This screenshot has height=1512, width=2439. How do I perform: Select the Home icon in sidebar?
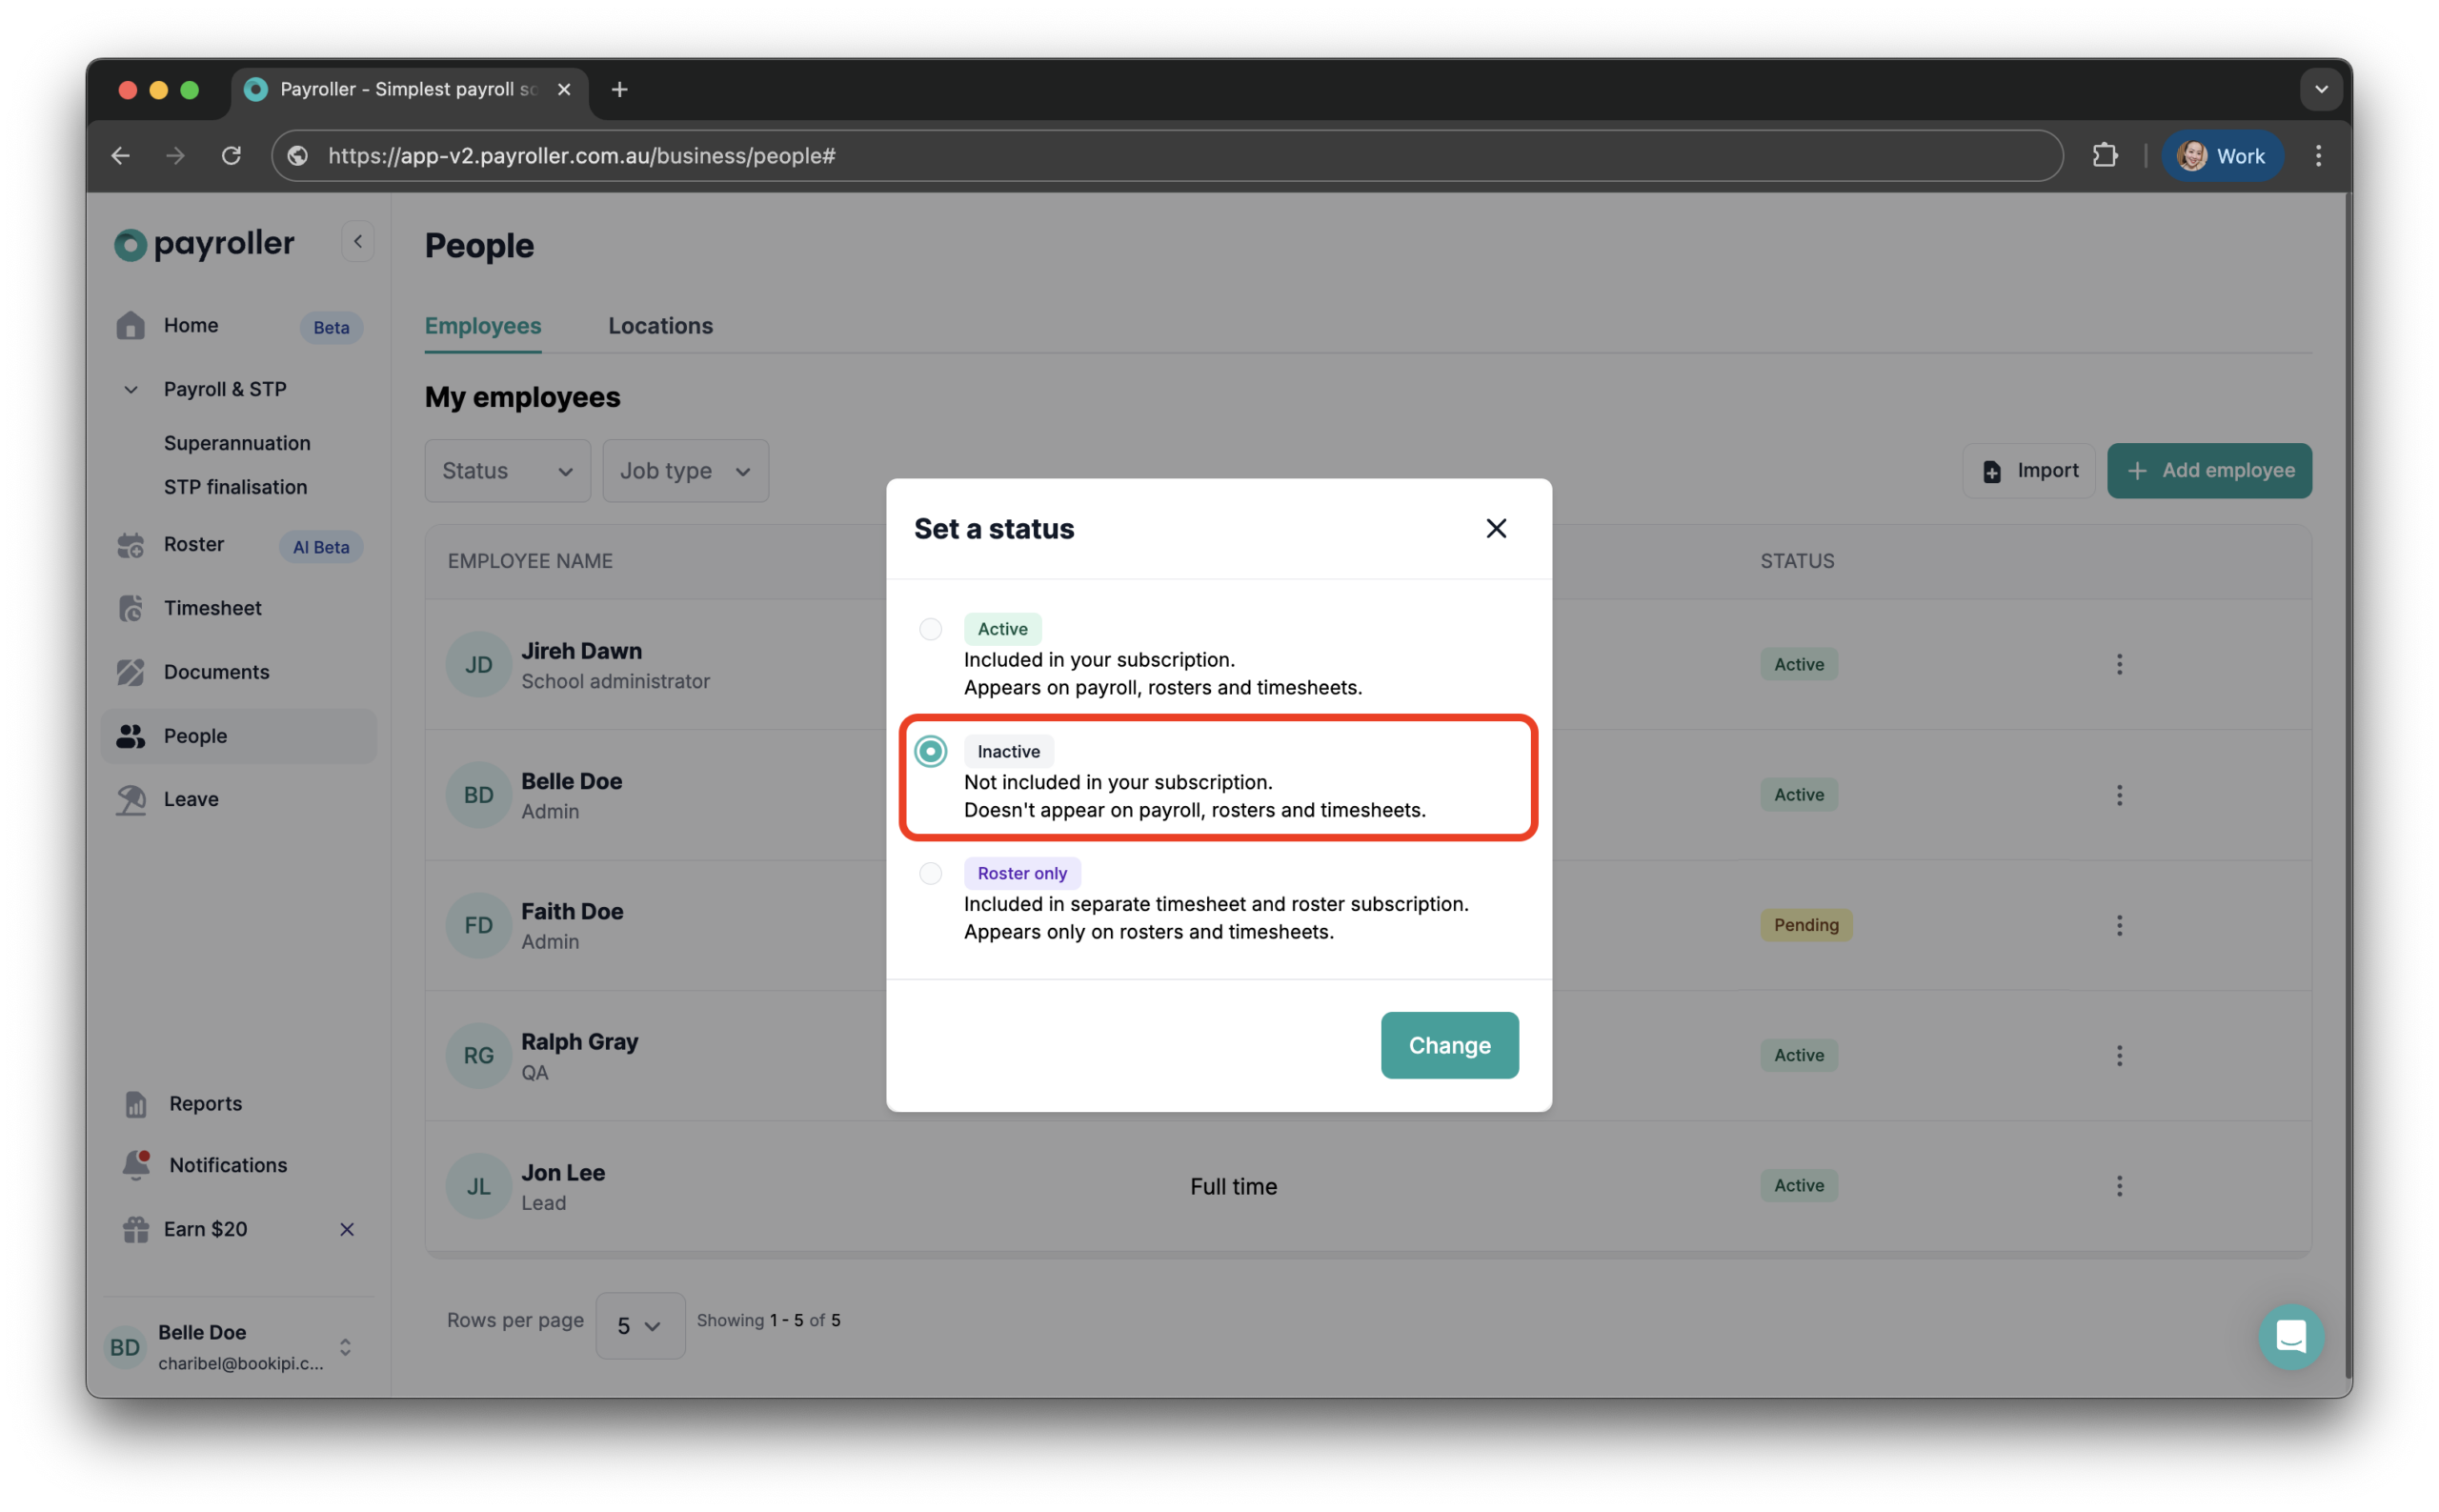pyautogui.click(x=131, y=325)
